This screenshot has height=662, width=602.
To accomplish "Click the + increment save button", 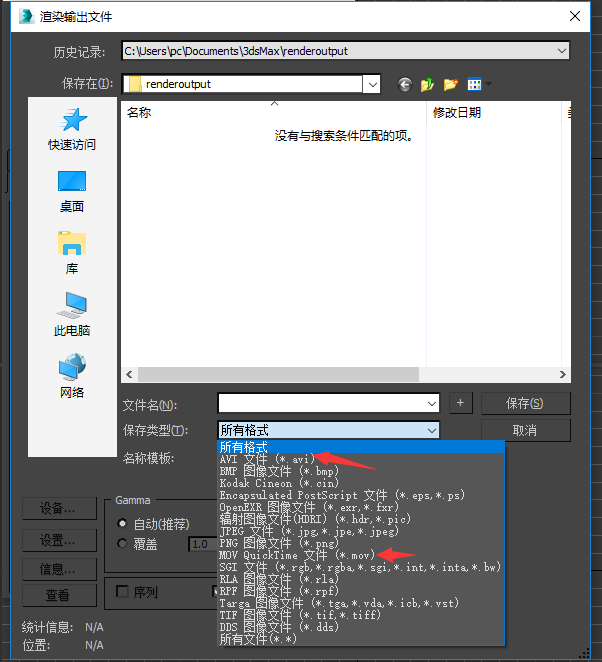I will 460,403.
